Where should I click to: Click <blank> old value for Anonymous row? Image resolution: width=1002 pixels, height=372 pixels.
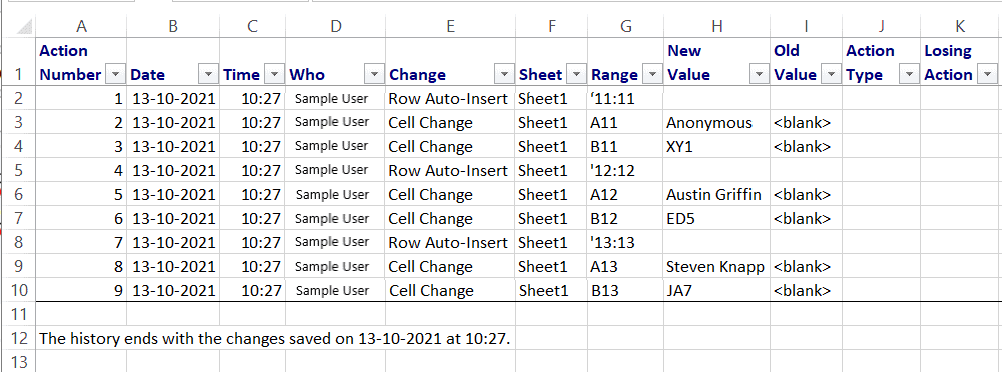(x=806, y=123)
